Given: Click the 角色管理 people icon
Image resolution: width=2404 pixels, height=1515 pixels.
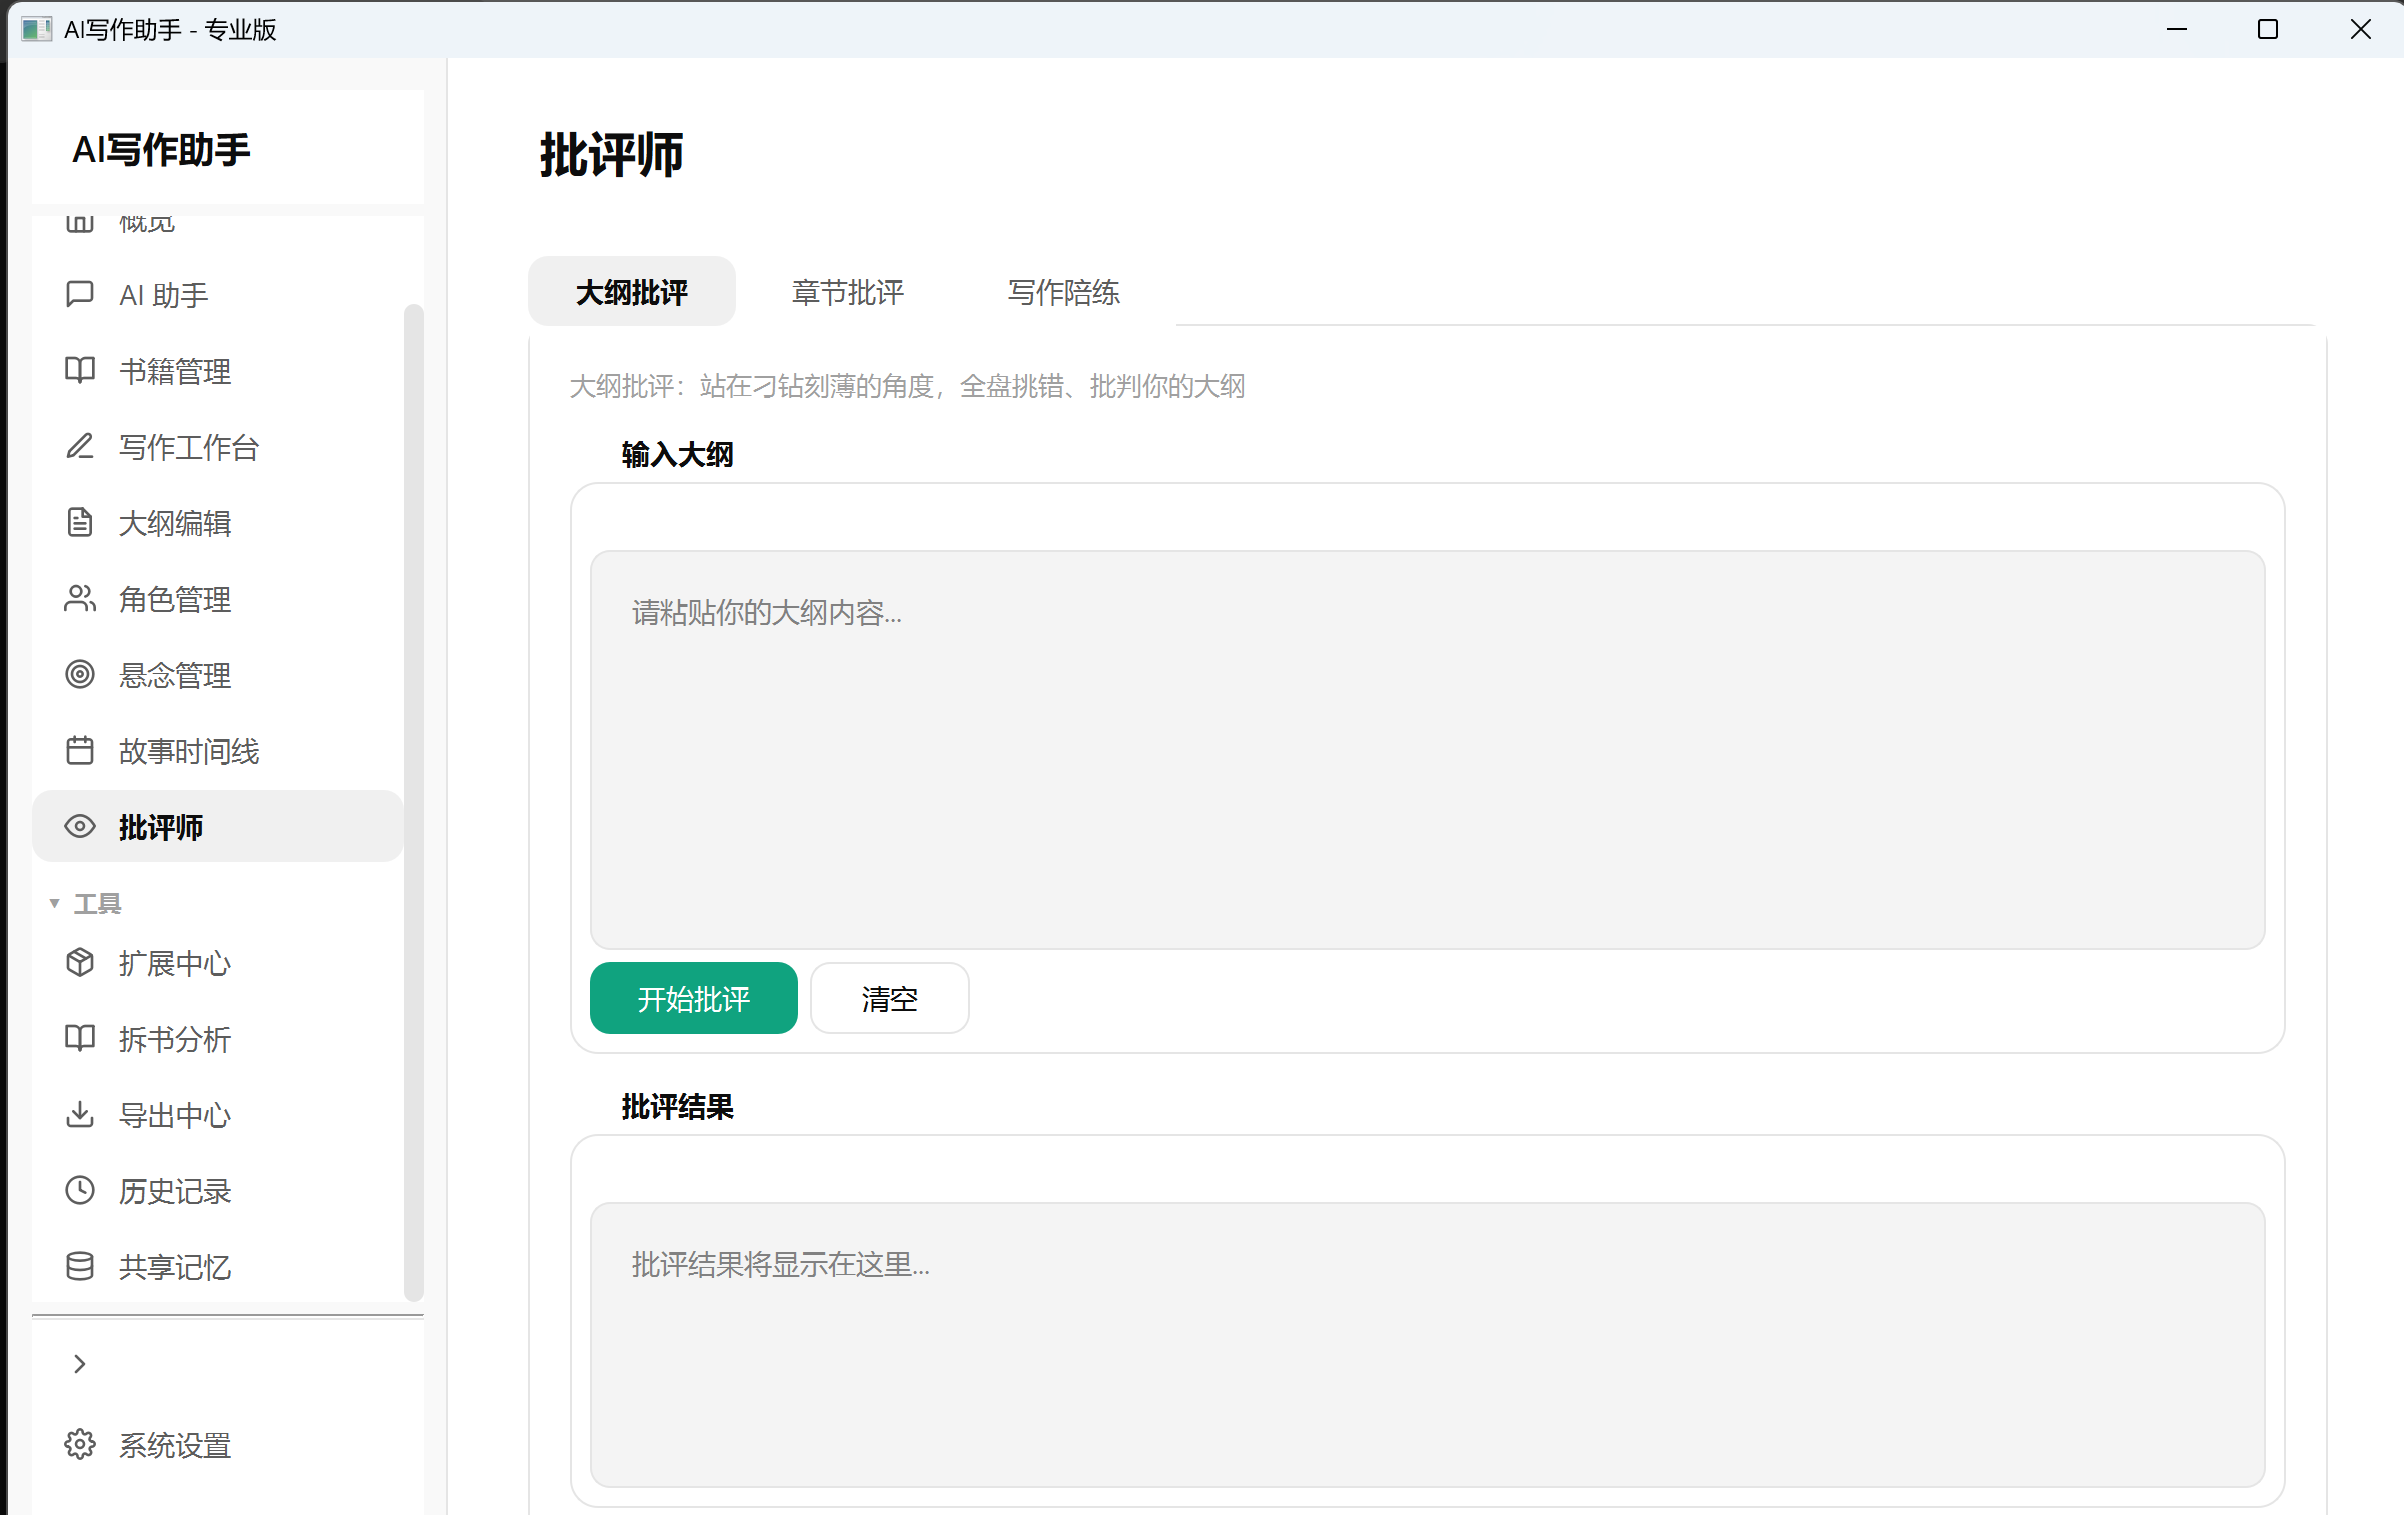Looking at the screenshot, I should click(x=80, y=598).
